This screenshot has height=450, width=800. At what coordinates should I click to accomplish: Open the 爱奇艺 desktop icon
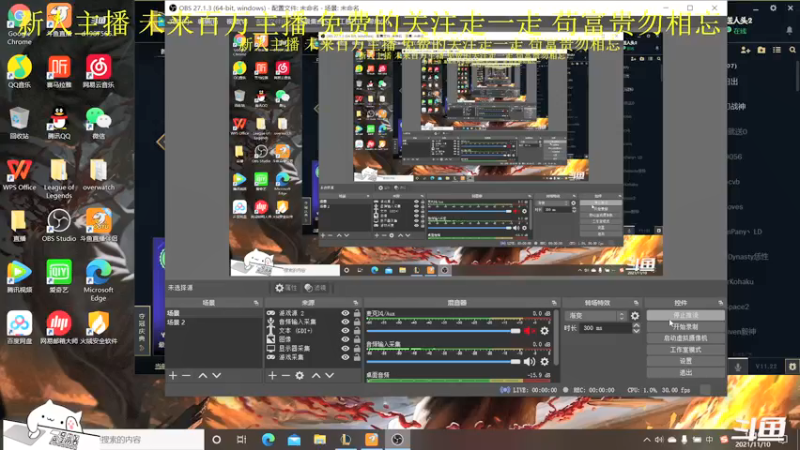coord(59,276)
